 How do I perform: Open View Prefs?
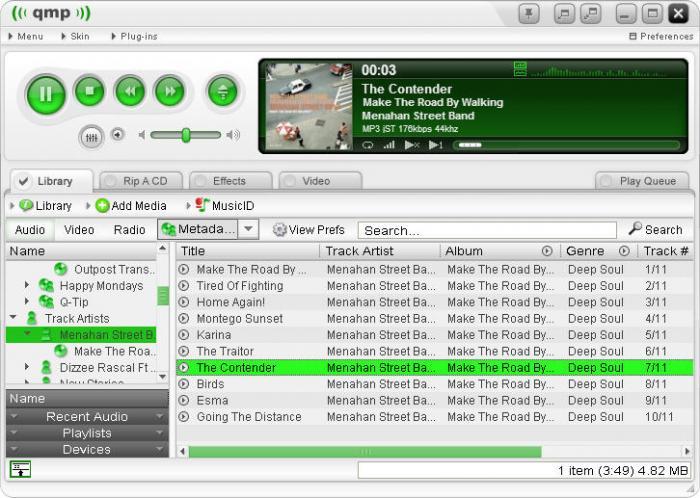(309, 230)
